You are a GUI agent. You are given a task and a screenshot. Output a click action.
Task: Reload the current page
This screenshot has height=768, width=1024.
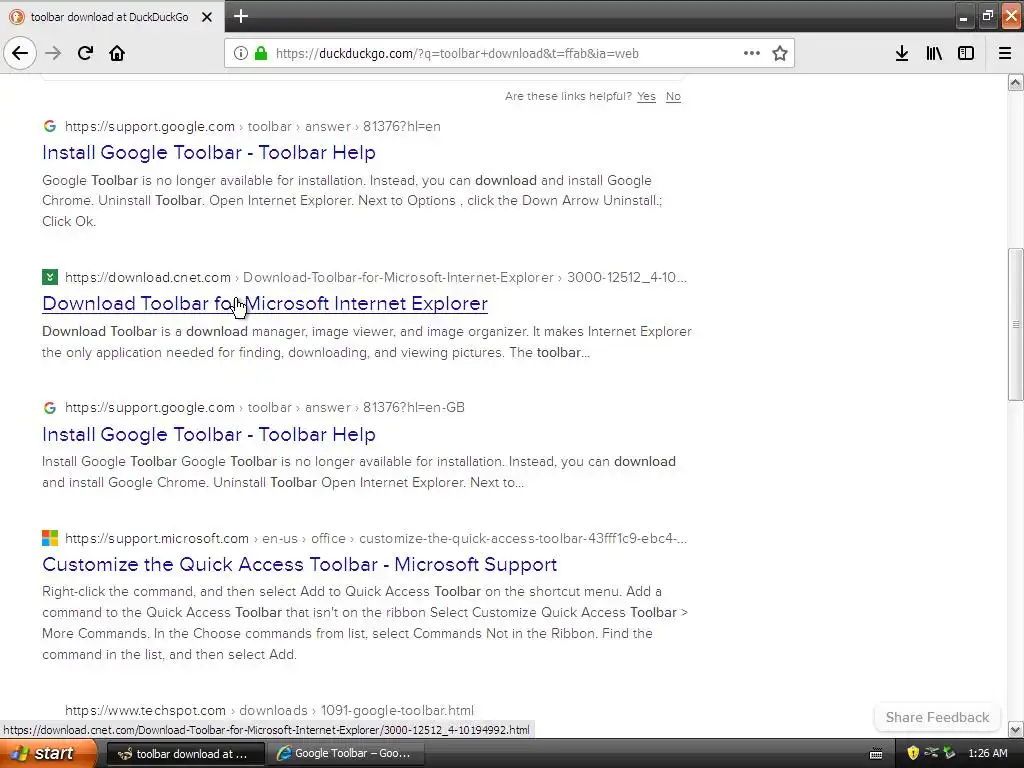pos(85,53)
